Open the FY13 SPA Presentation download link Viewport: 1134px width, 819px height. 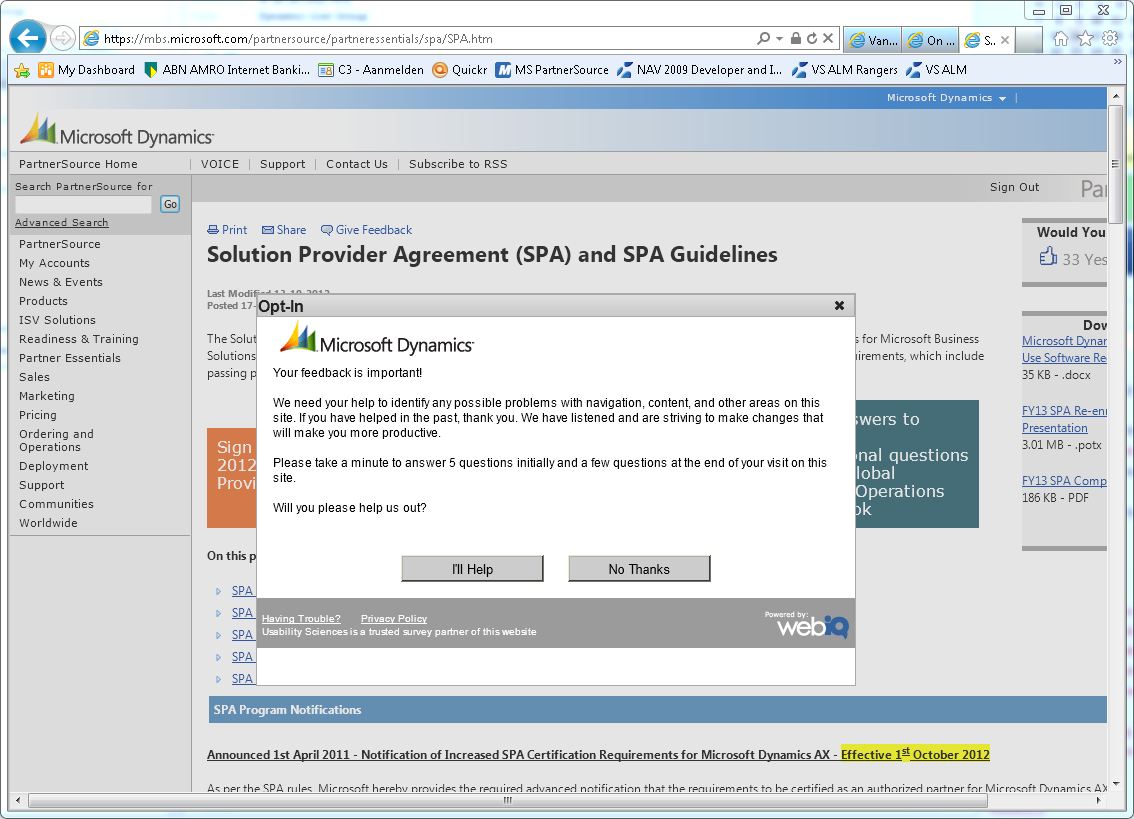point(1064,419)
